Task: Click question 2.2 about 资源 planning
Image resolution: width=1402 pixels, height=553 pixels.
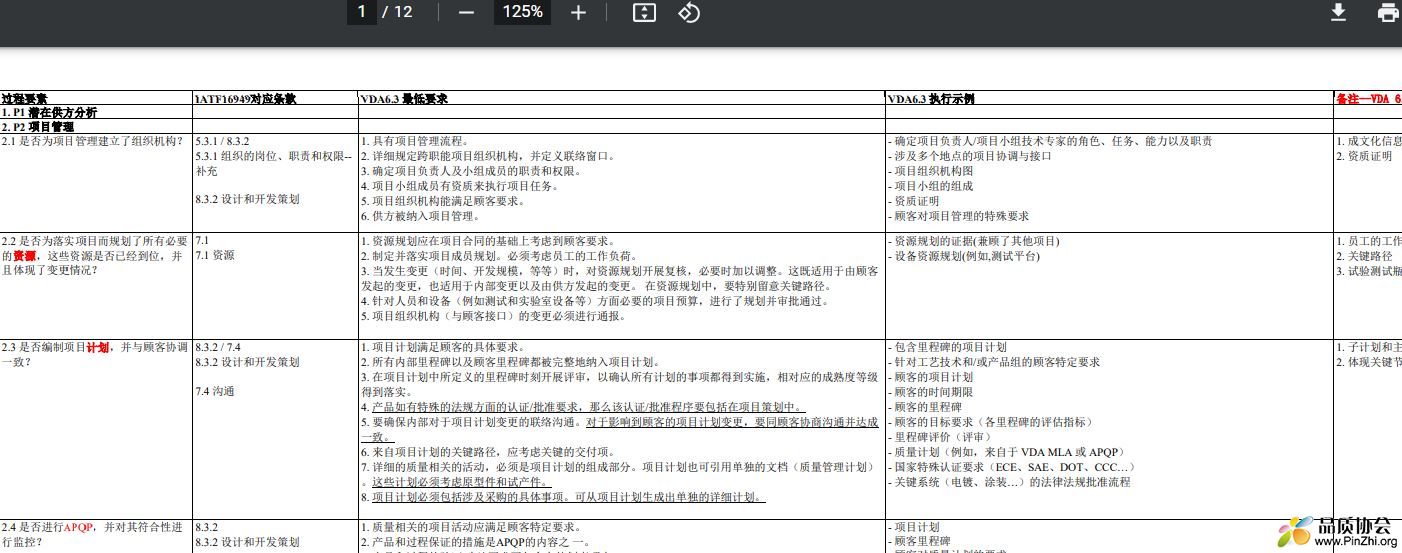Action: click(95, 256)
